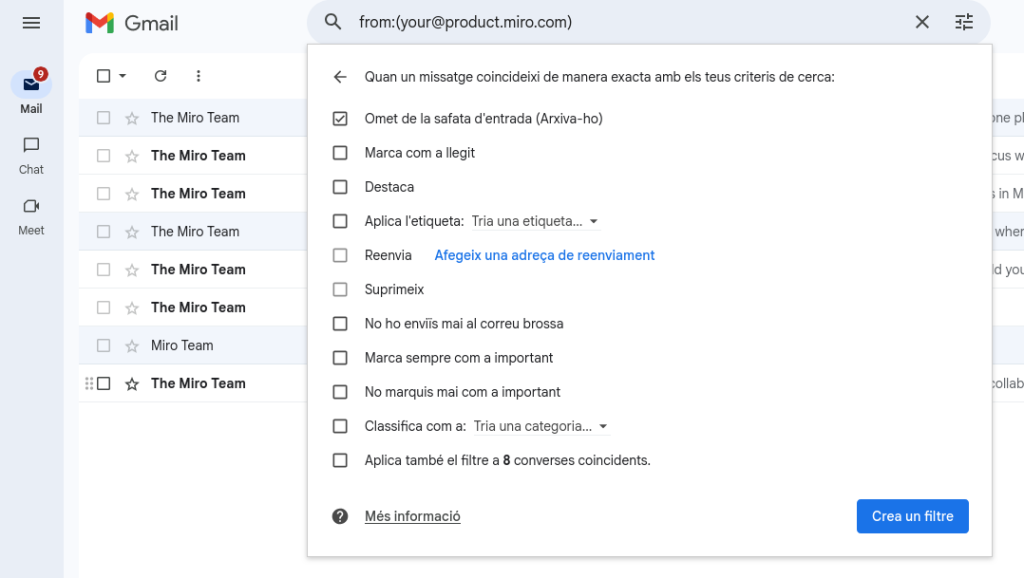Open search options sliders icon
Viewport: 1024px width, 578px height.
(x=964, y=22)
